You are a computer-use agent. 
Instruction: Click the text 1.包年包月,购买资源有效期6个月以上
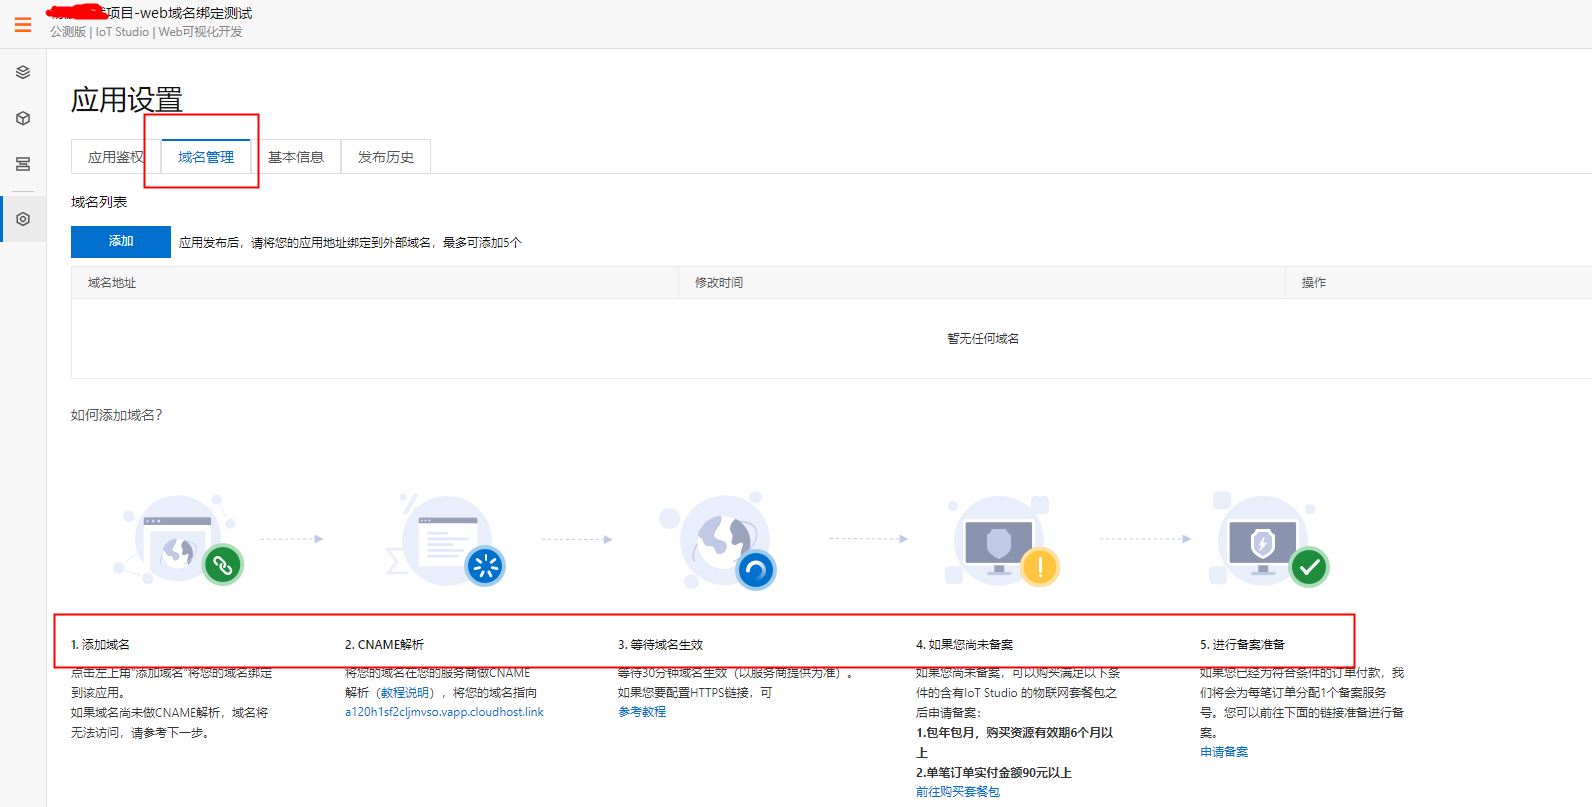1014,742
